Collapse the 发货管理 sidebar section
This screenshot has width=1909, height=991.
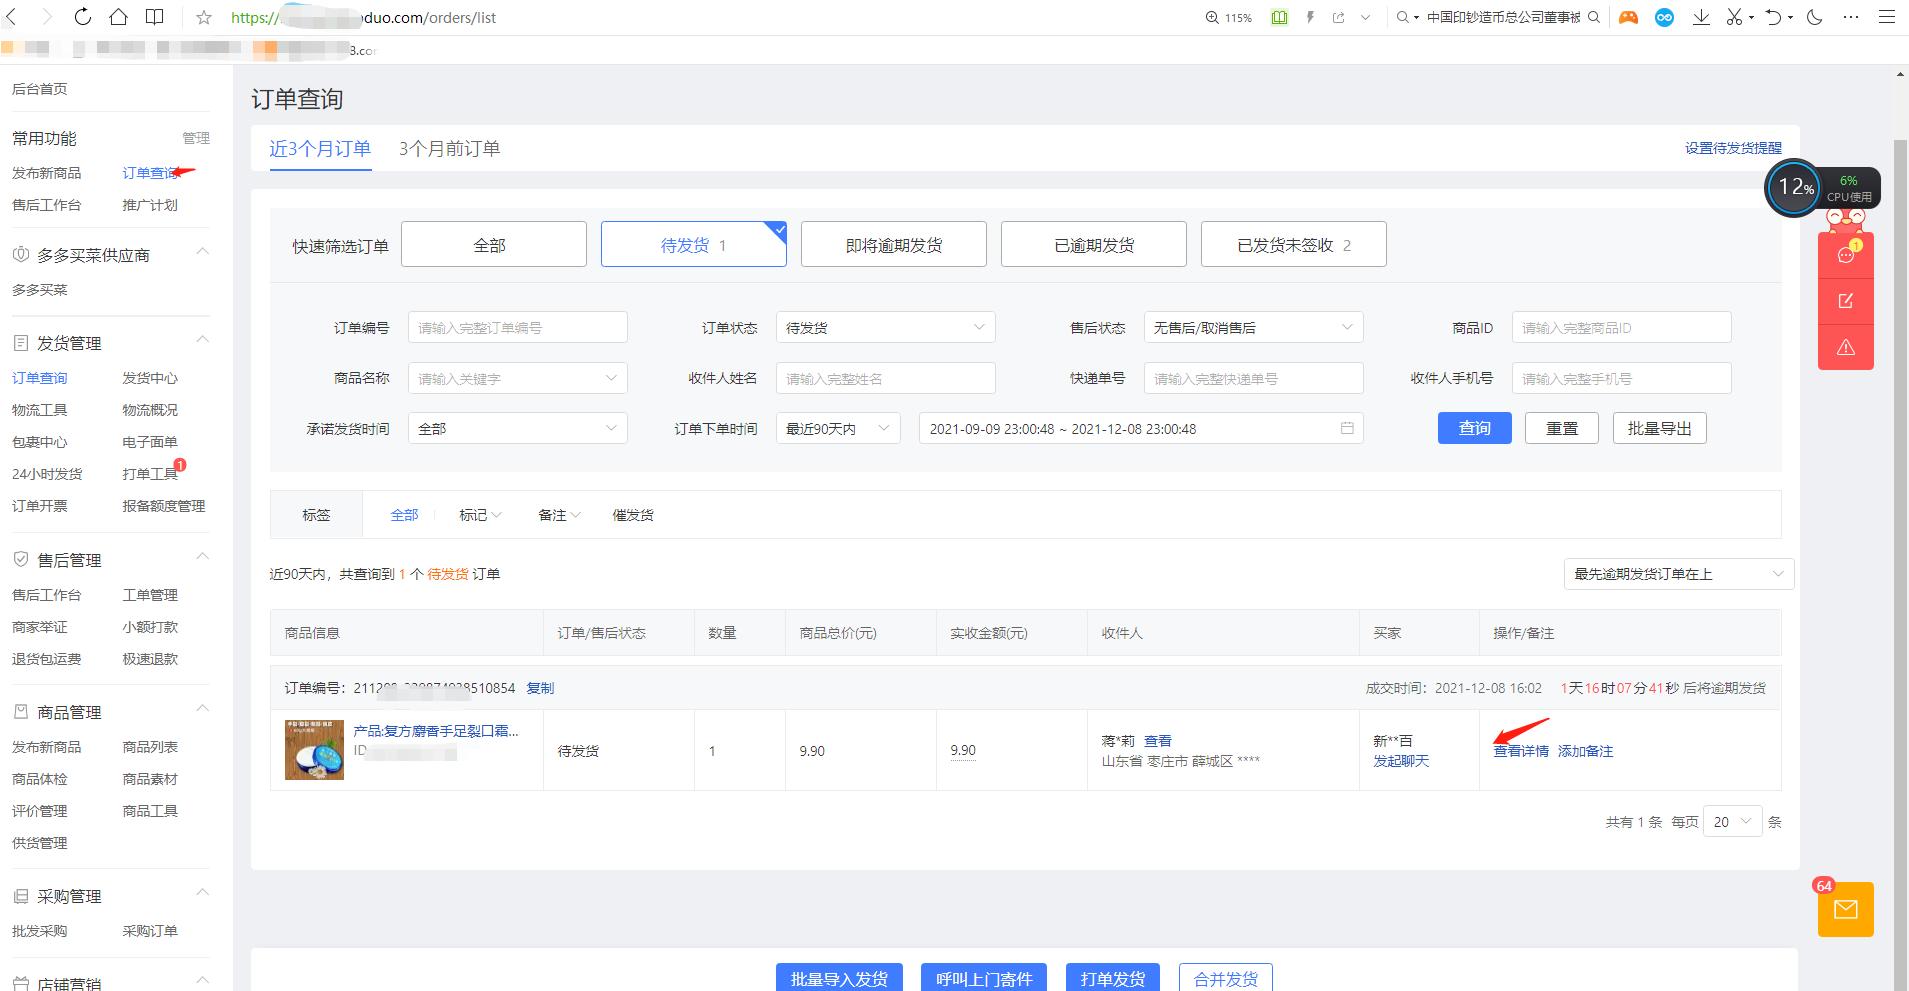pyautogui.click(x=202, y=340)
